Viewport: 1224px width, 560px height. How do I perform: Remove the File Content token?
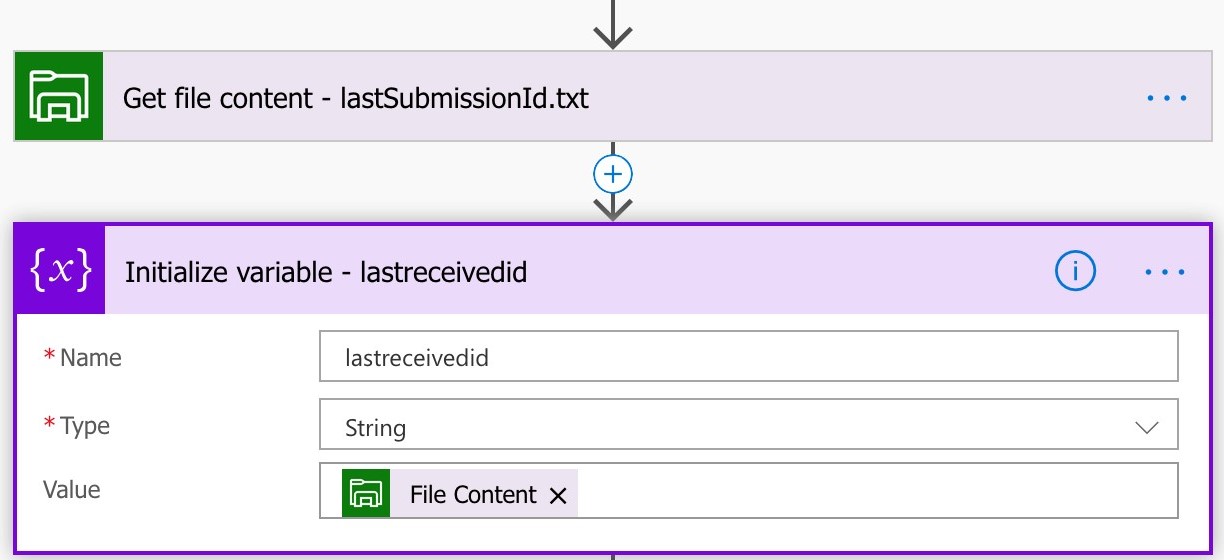coord(558,495)
